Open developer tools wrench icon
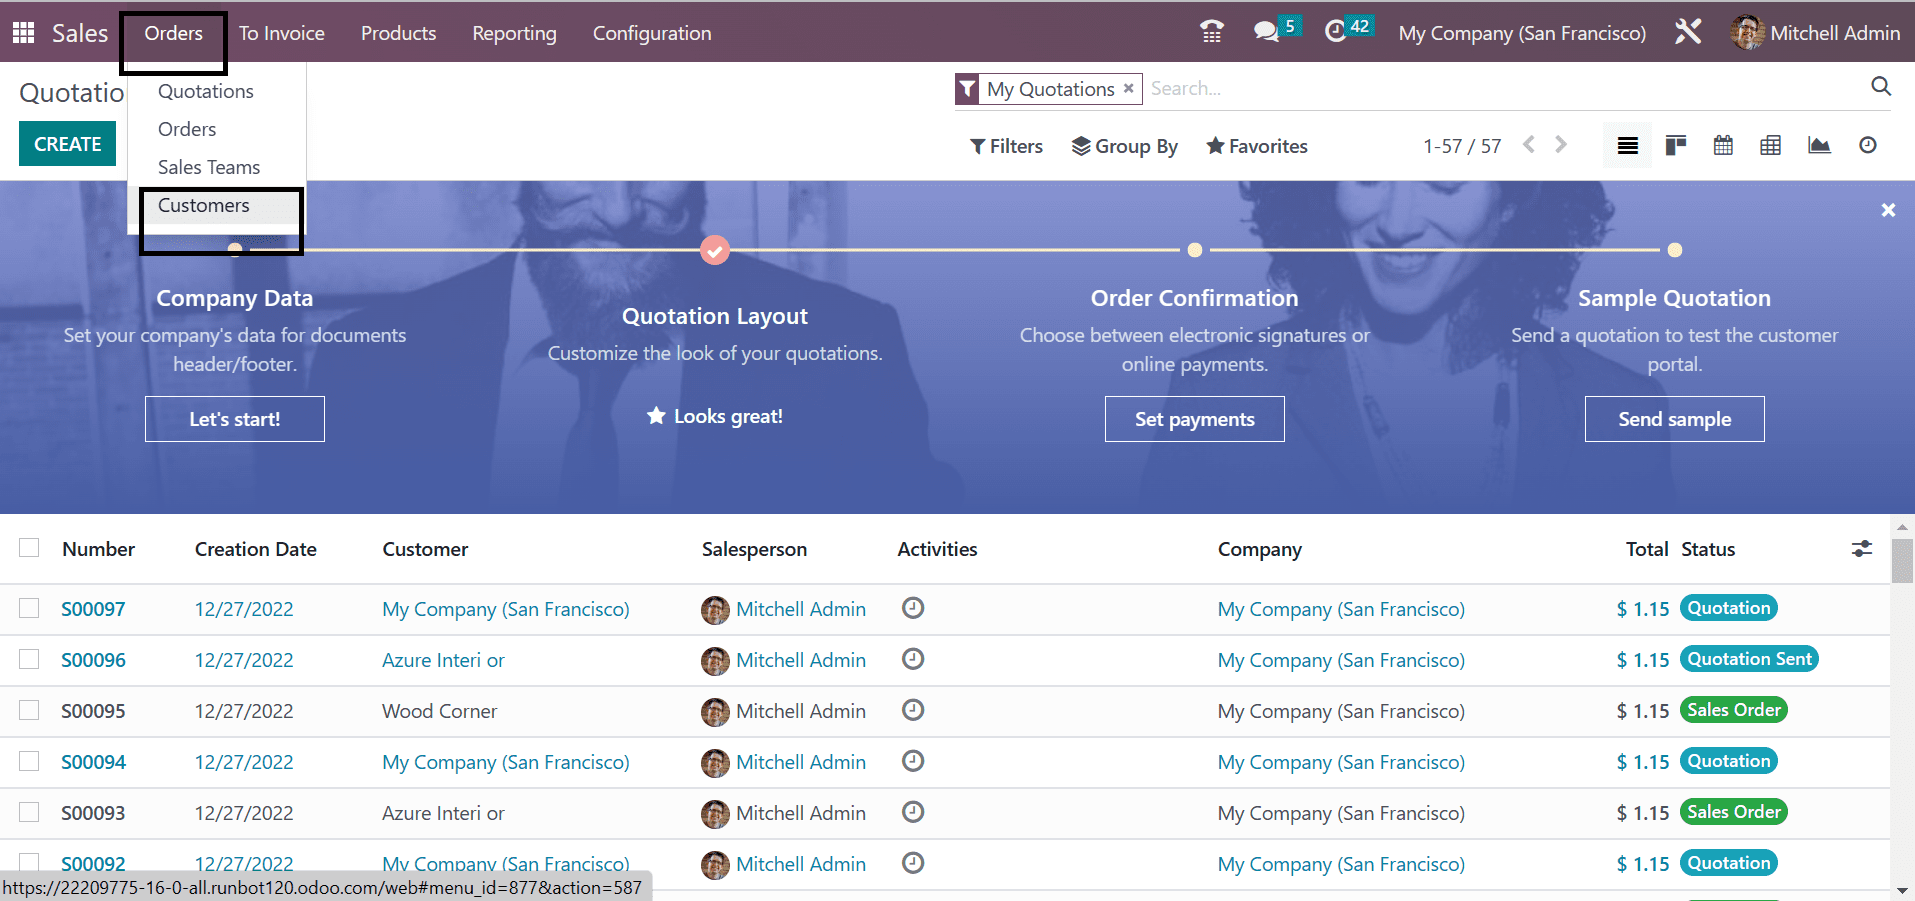Image resolution: width=1915 pixels, height=901 pixels. pyautogui.click(x=1688, y=32)
